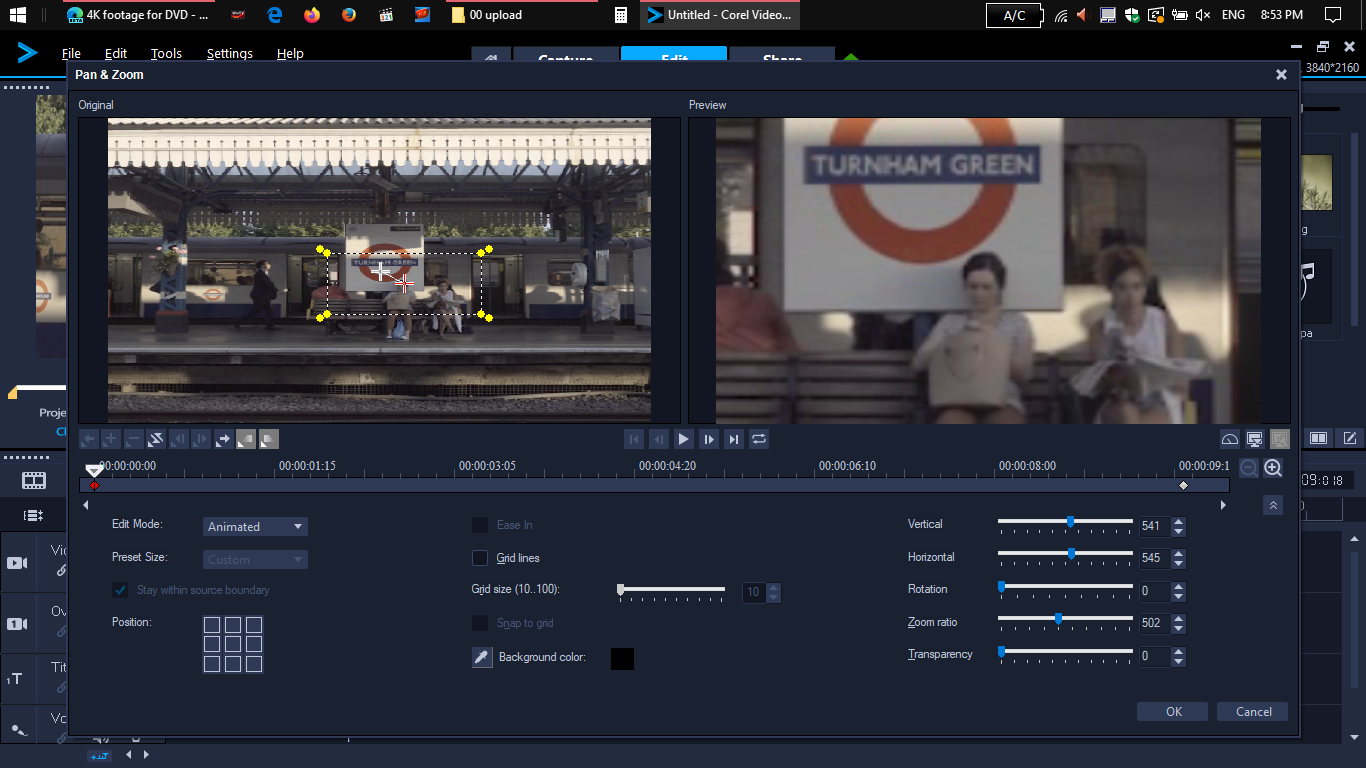Select the bottom-right Position anchor box
This screenshot has height=768, width=1366.
tap(254, 664)
